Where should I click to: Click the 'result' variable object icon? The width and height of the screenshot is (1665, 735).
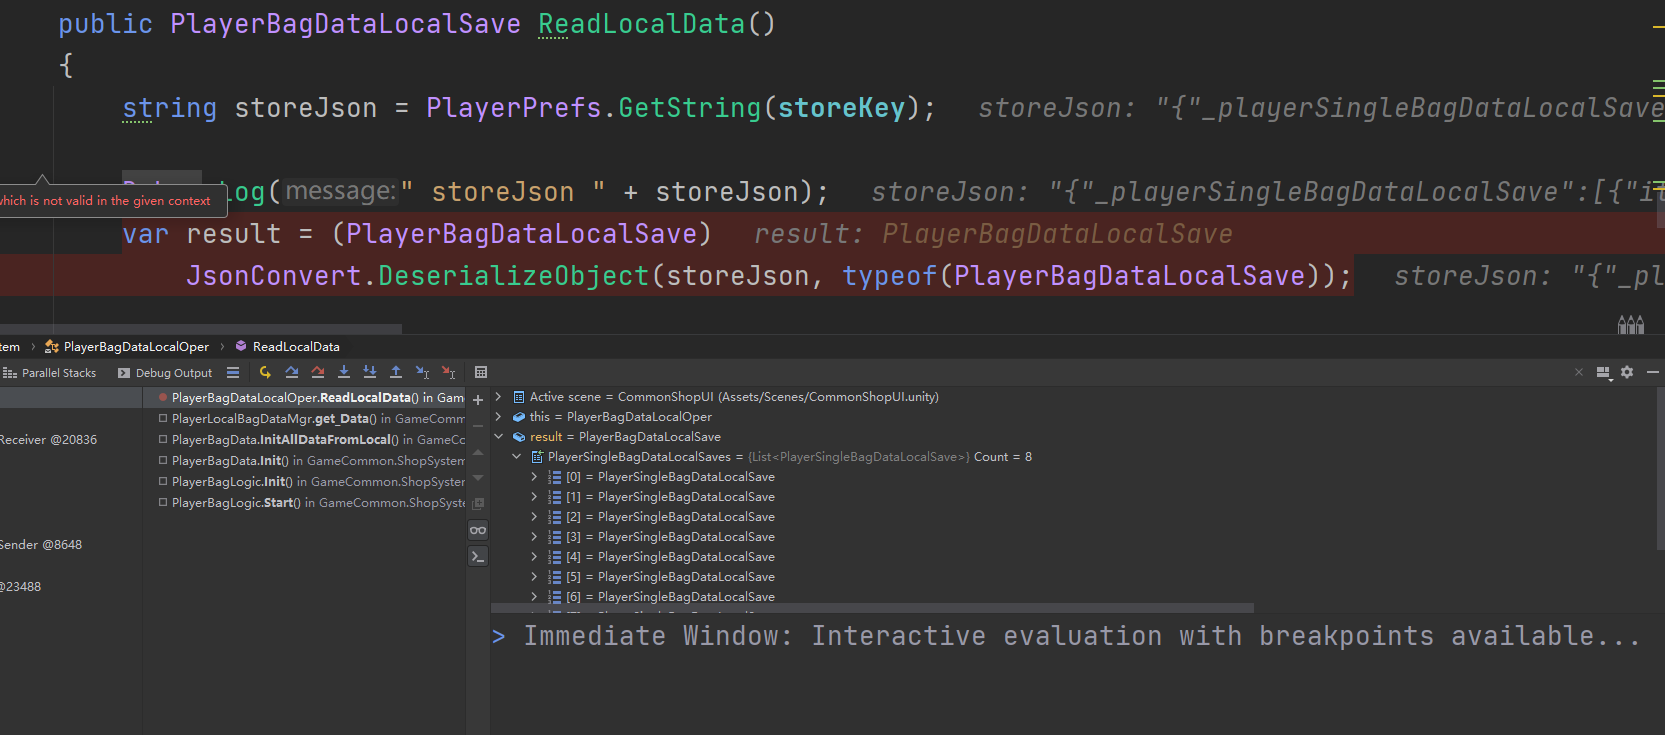(x=519, y=437)
